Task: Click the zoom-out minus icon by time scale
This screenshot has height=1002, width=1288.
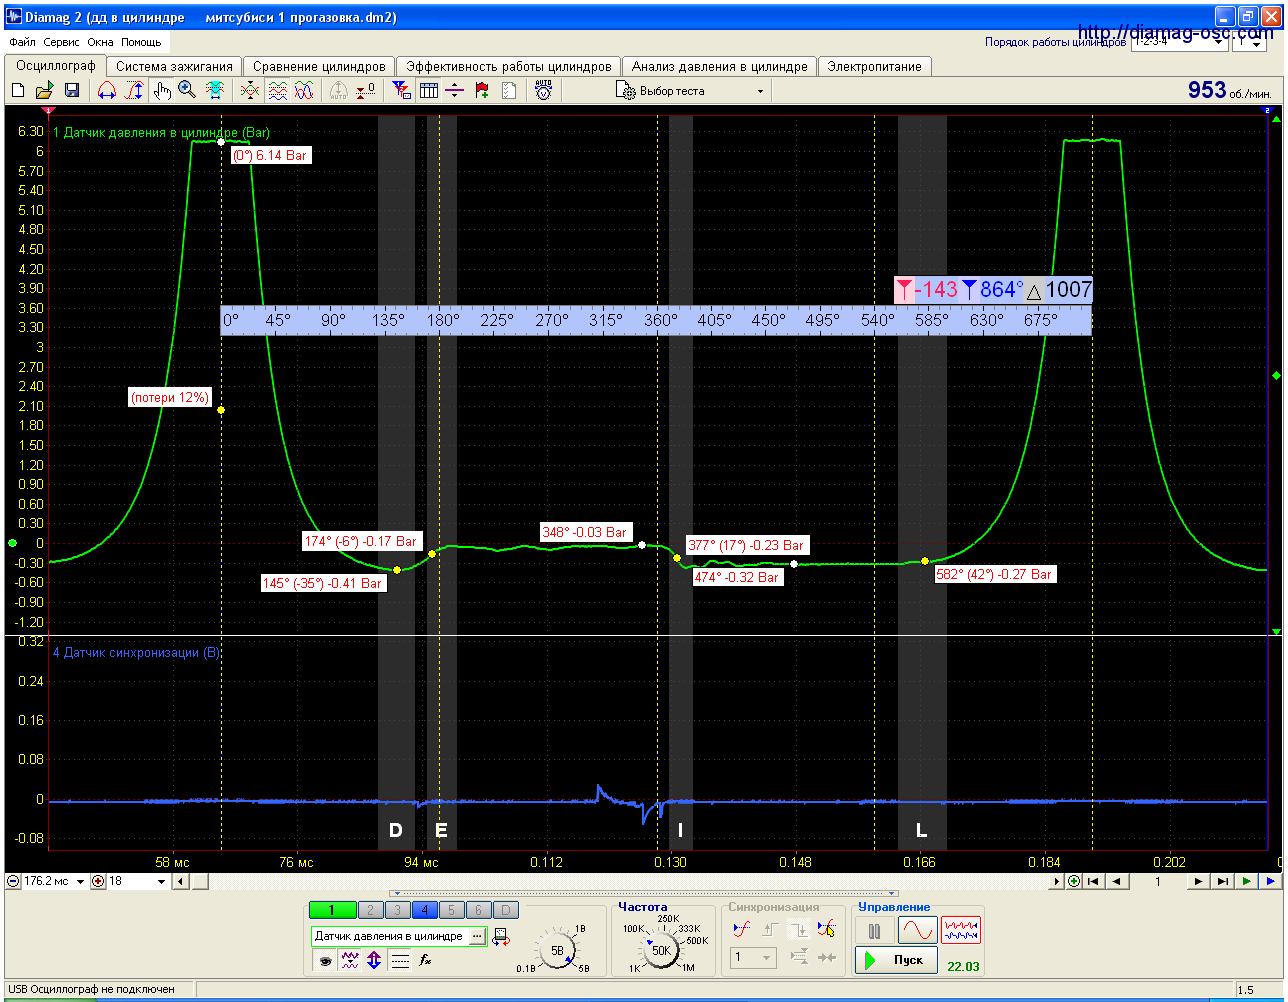Action: 12,881
